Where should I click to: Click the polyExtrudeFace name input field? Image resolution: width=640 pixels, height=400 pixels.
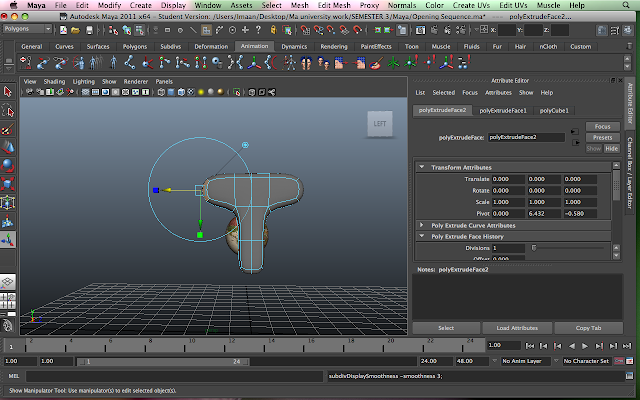(x=526, y=137)
